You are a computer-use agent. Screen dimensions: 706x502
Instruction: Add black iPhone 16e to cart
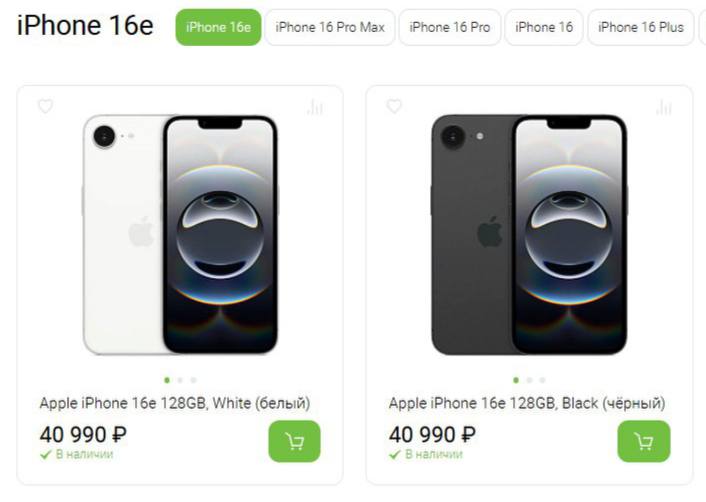(644, 441)
